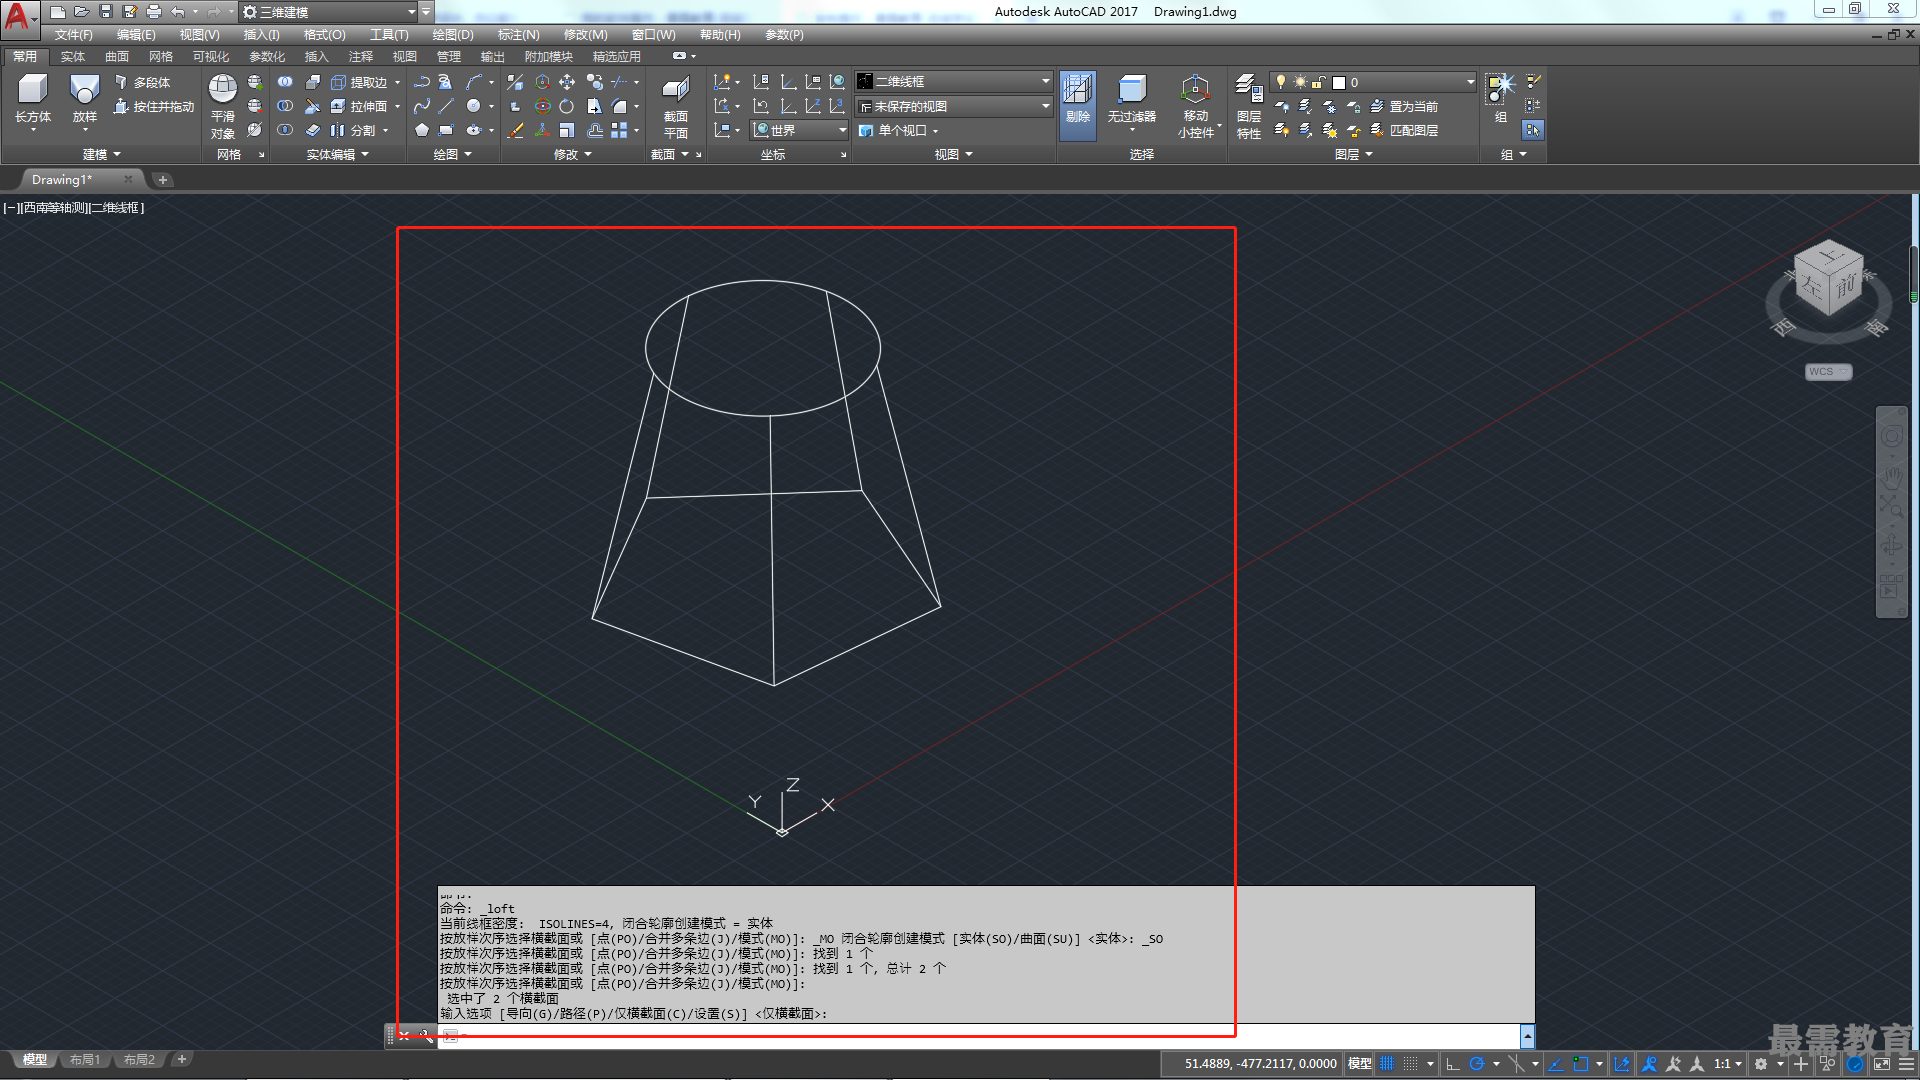This screenshot has width=1920, height=1080.
Task: Open the 三维建模 workspace dropdown
Action: 329,12
